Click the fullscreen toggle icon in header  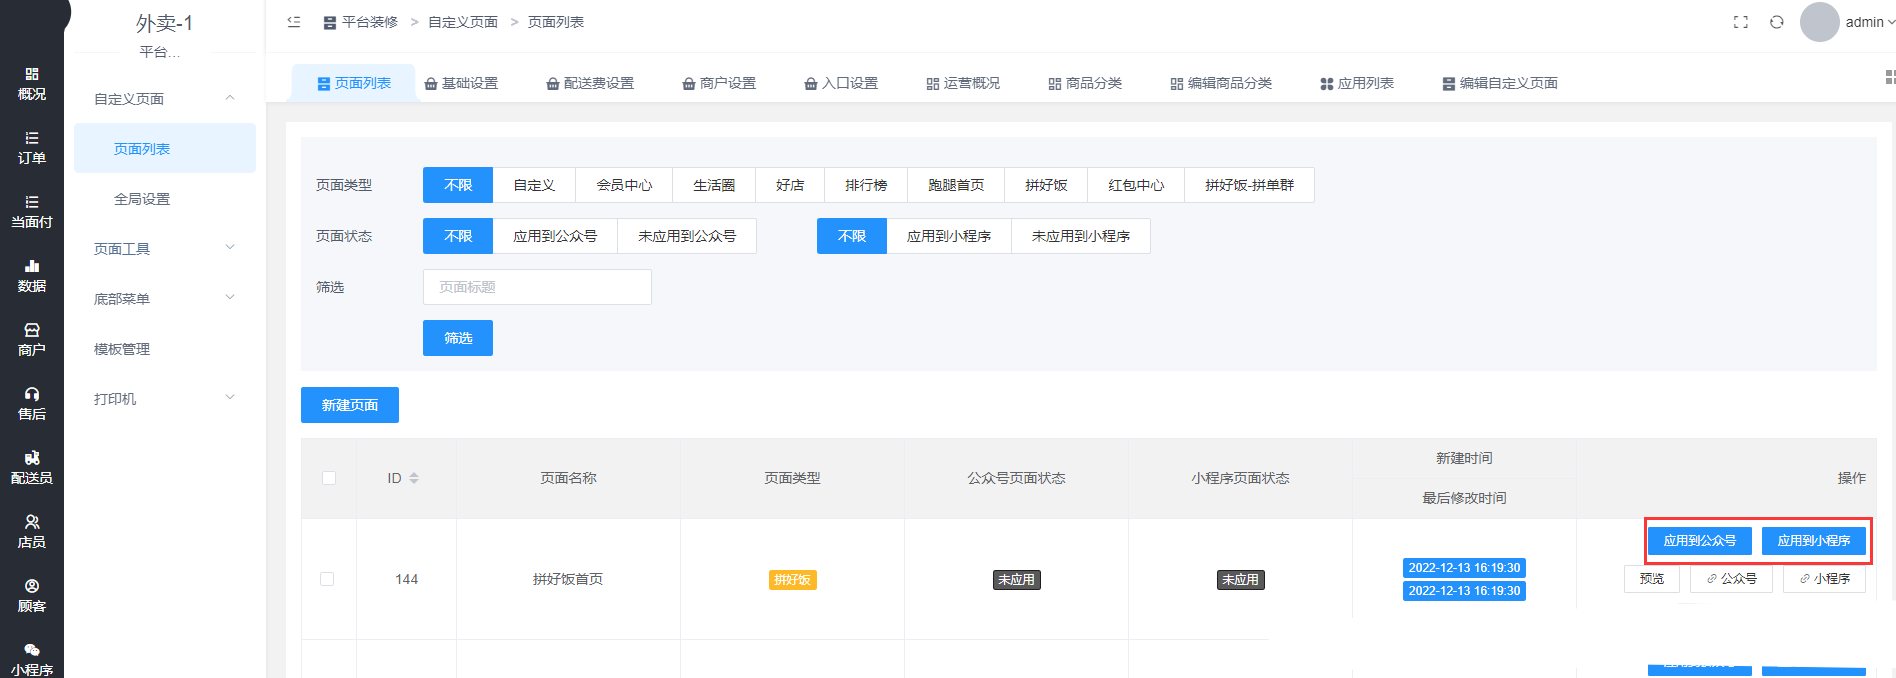coord(1741,22)
